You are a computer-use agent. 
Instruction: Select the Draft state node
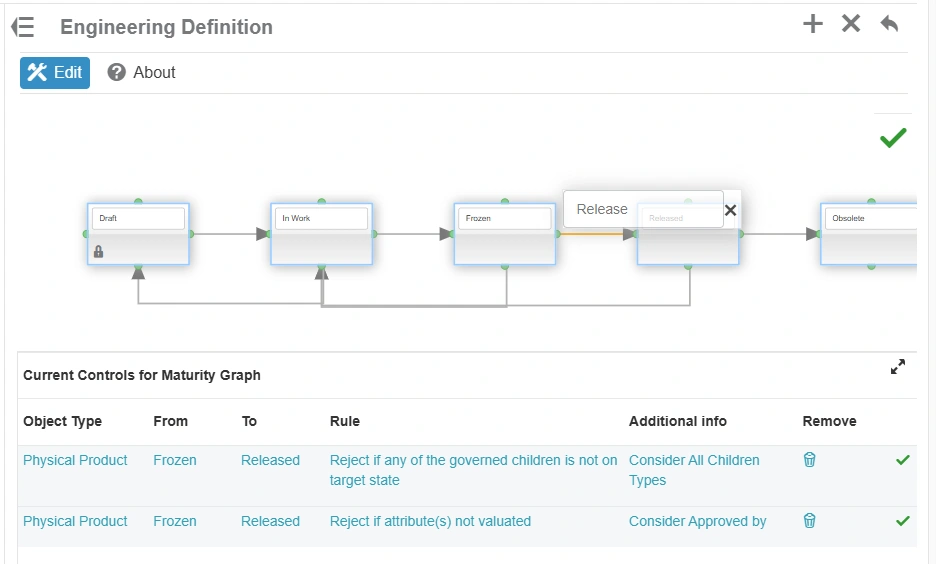[138, 245]
